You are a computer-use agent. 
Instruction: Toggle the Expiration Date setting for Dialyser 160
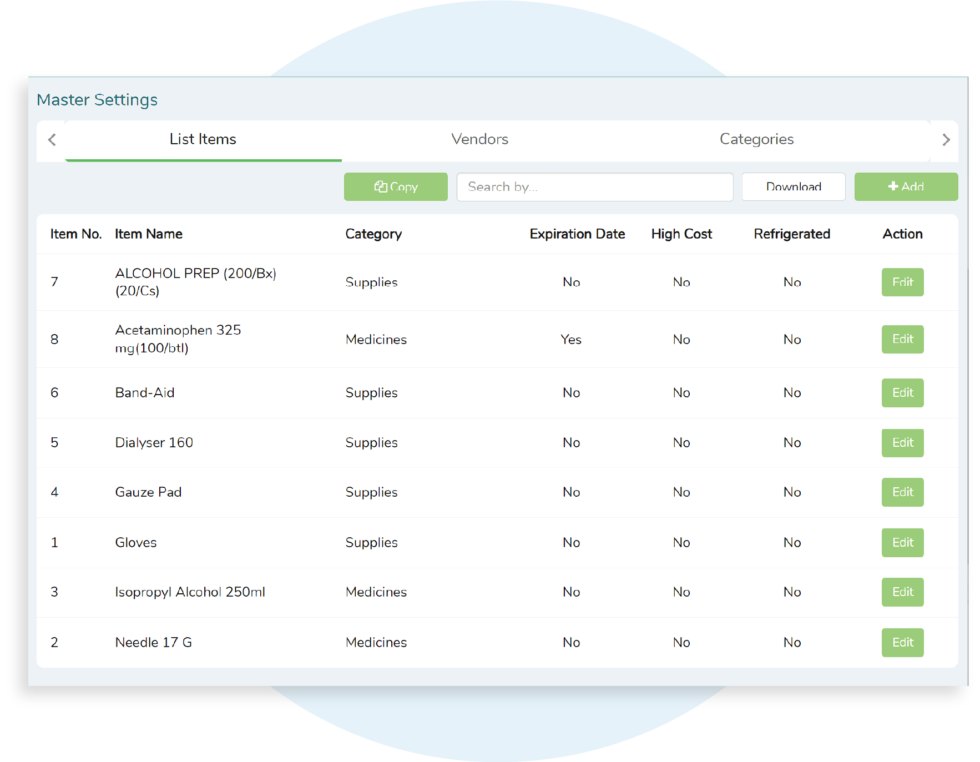click(571, 442)
